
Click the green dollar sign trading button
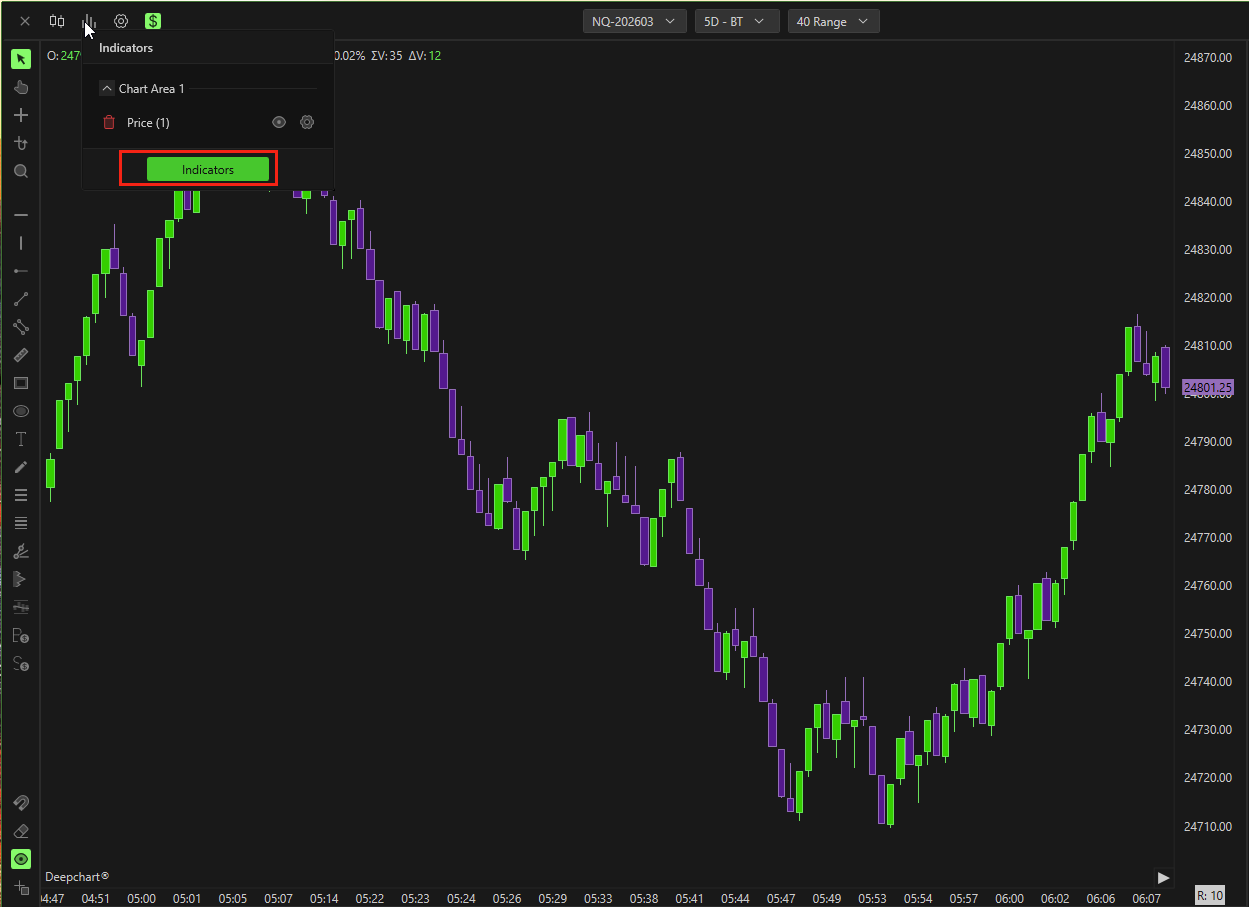point(153,21)
